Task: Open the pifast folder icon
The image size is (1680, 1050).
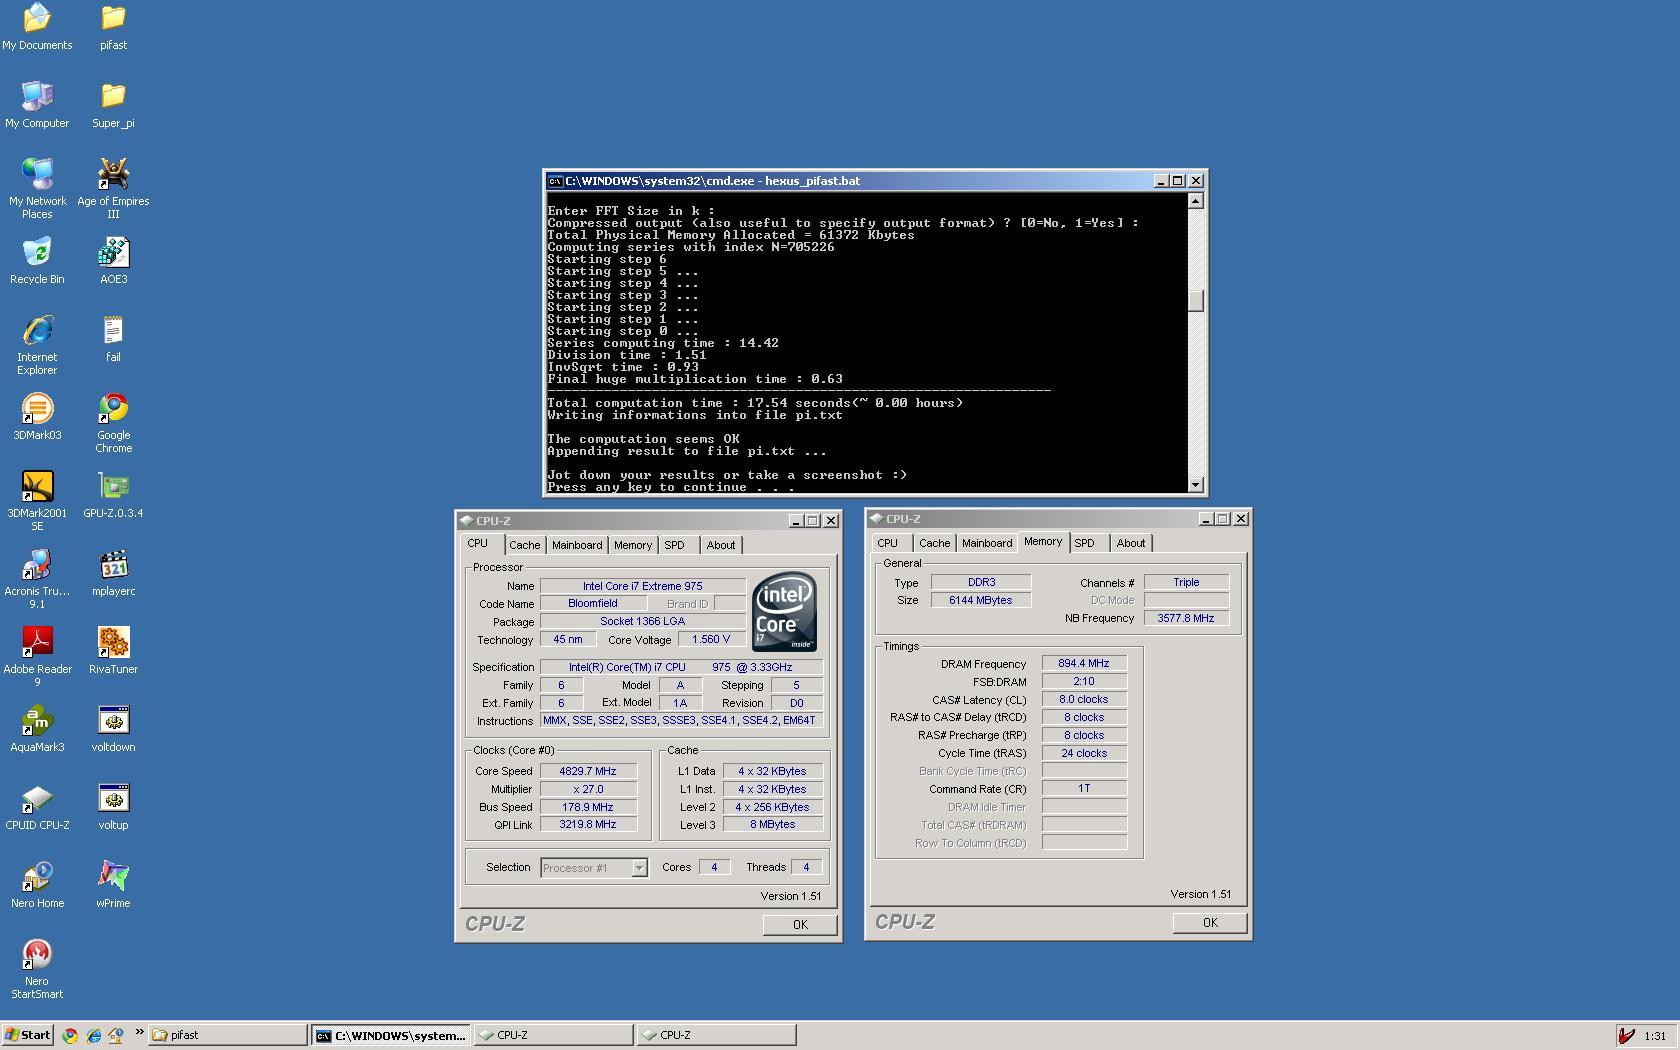Action: [113, 26]
